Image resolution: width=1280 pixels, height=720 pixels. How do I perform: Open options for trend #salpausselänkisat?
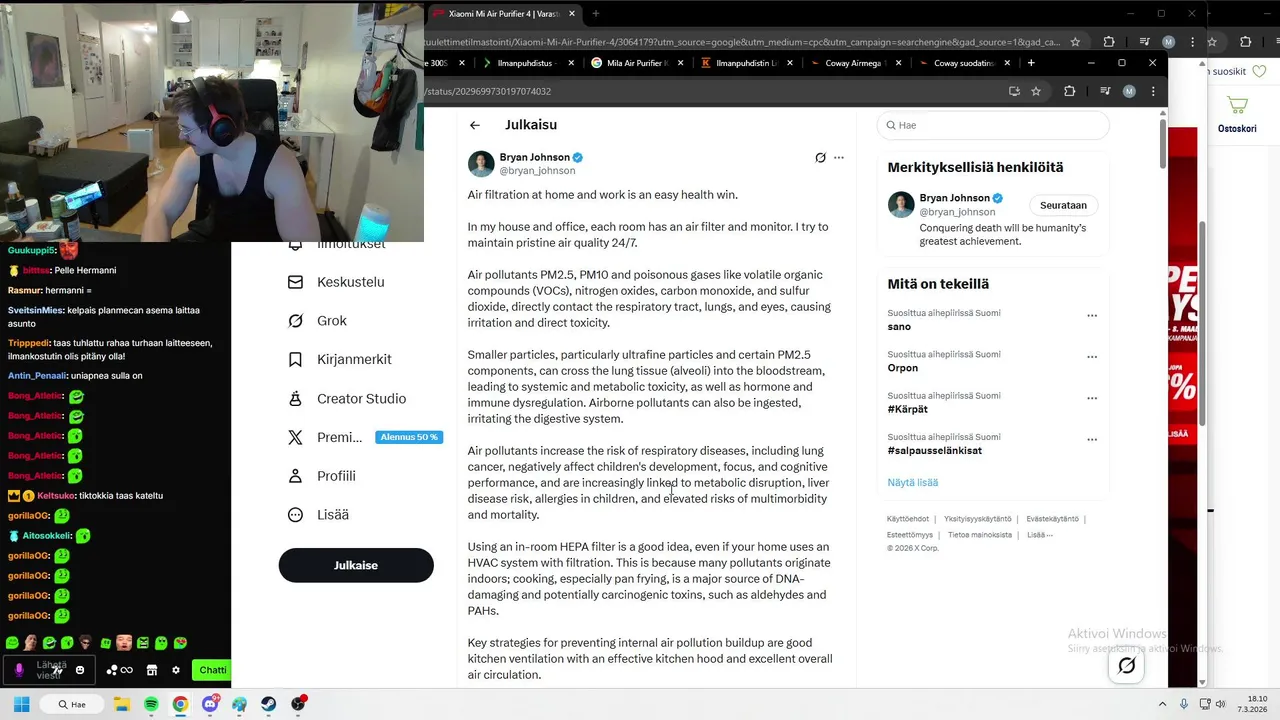(x=1092, y=439)
